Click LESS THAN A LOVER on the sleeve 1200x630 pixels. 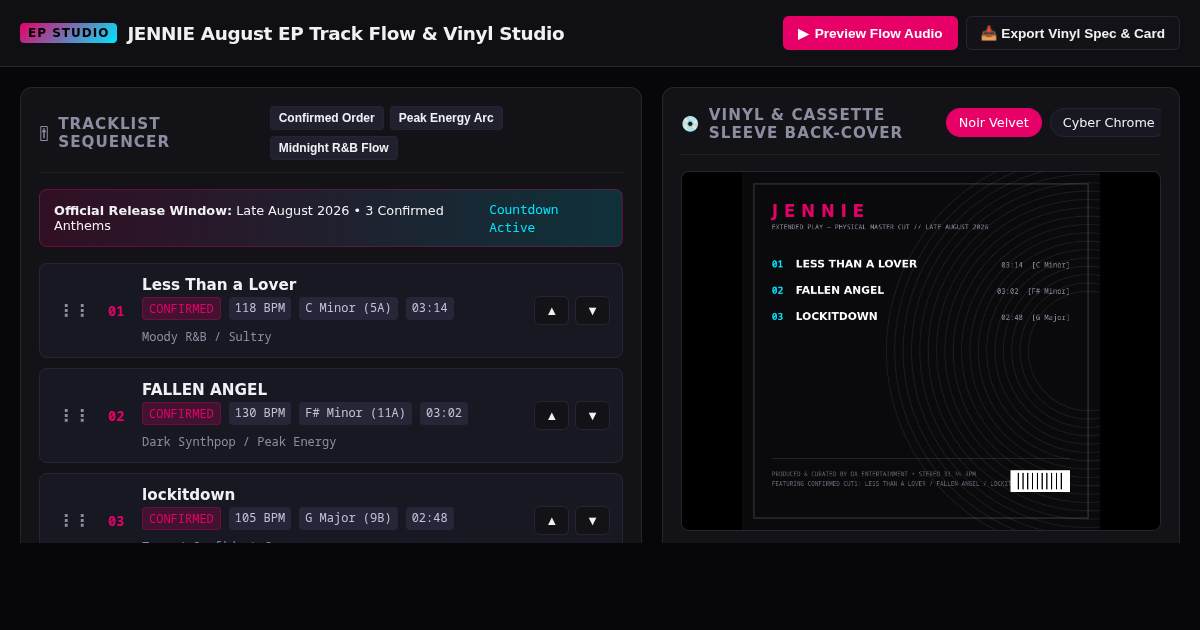click(856, 264)
